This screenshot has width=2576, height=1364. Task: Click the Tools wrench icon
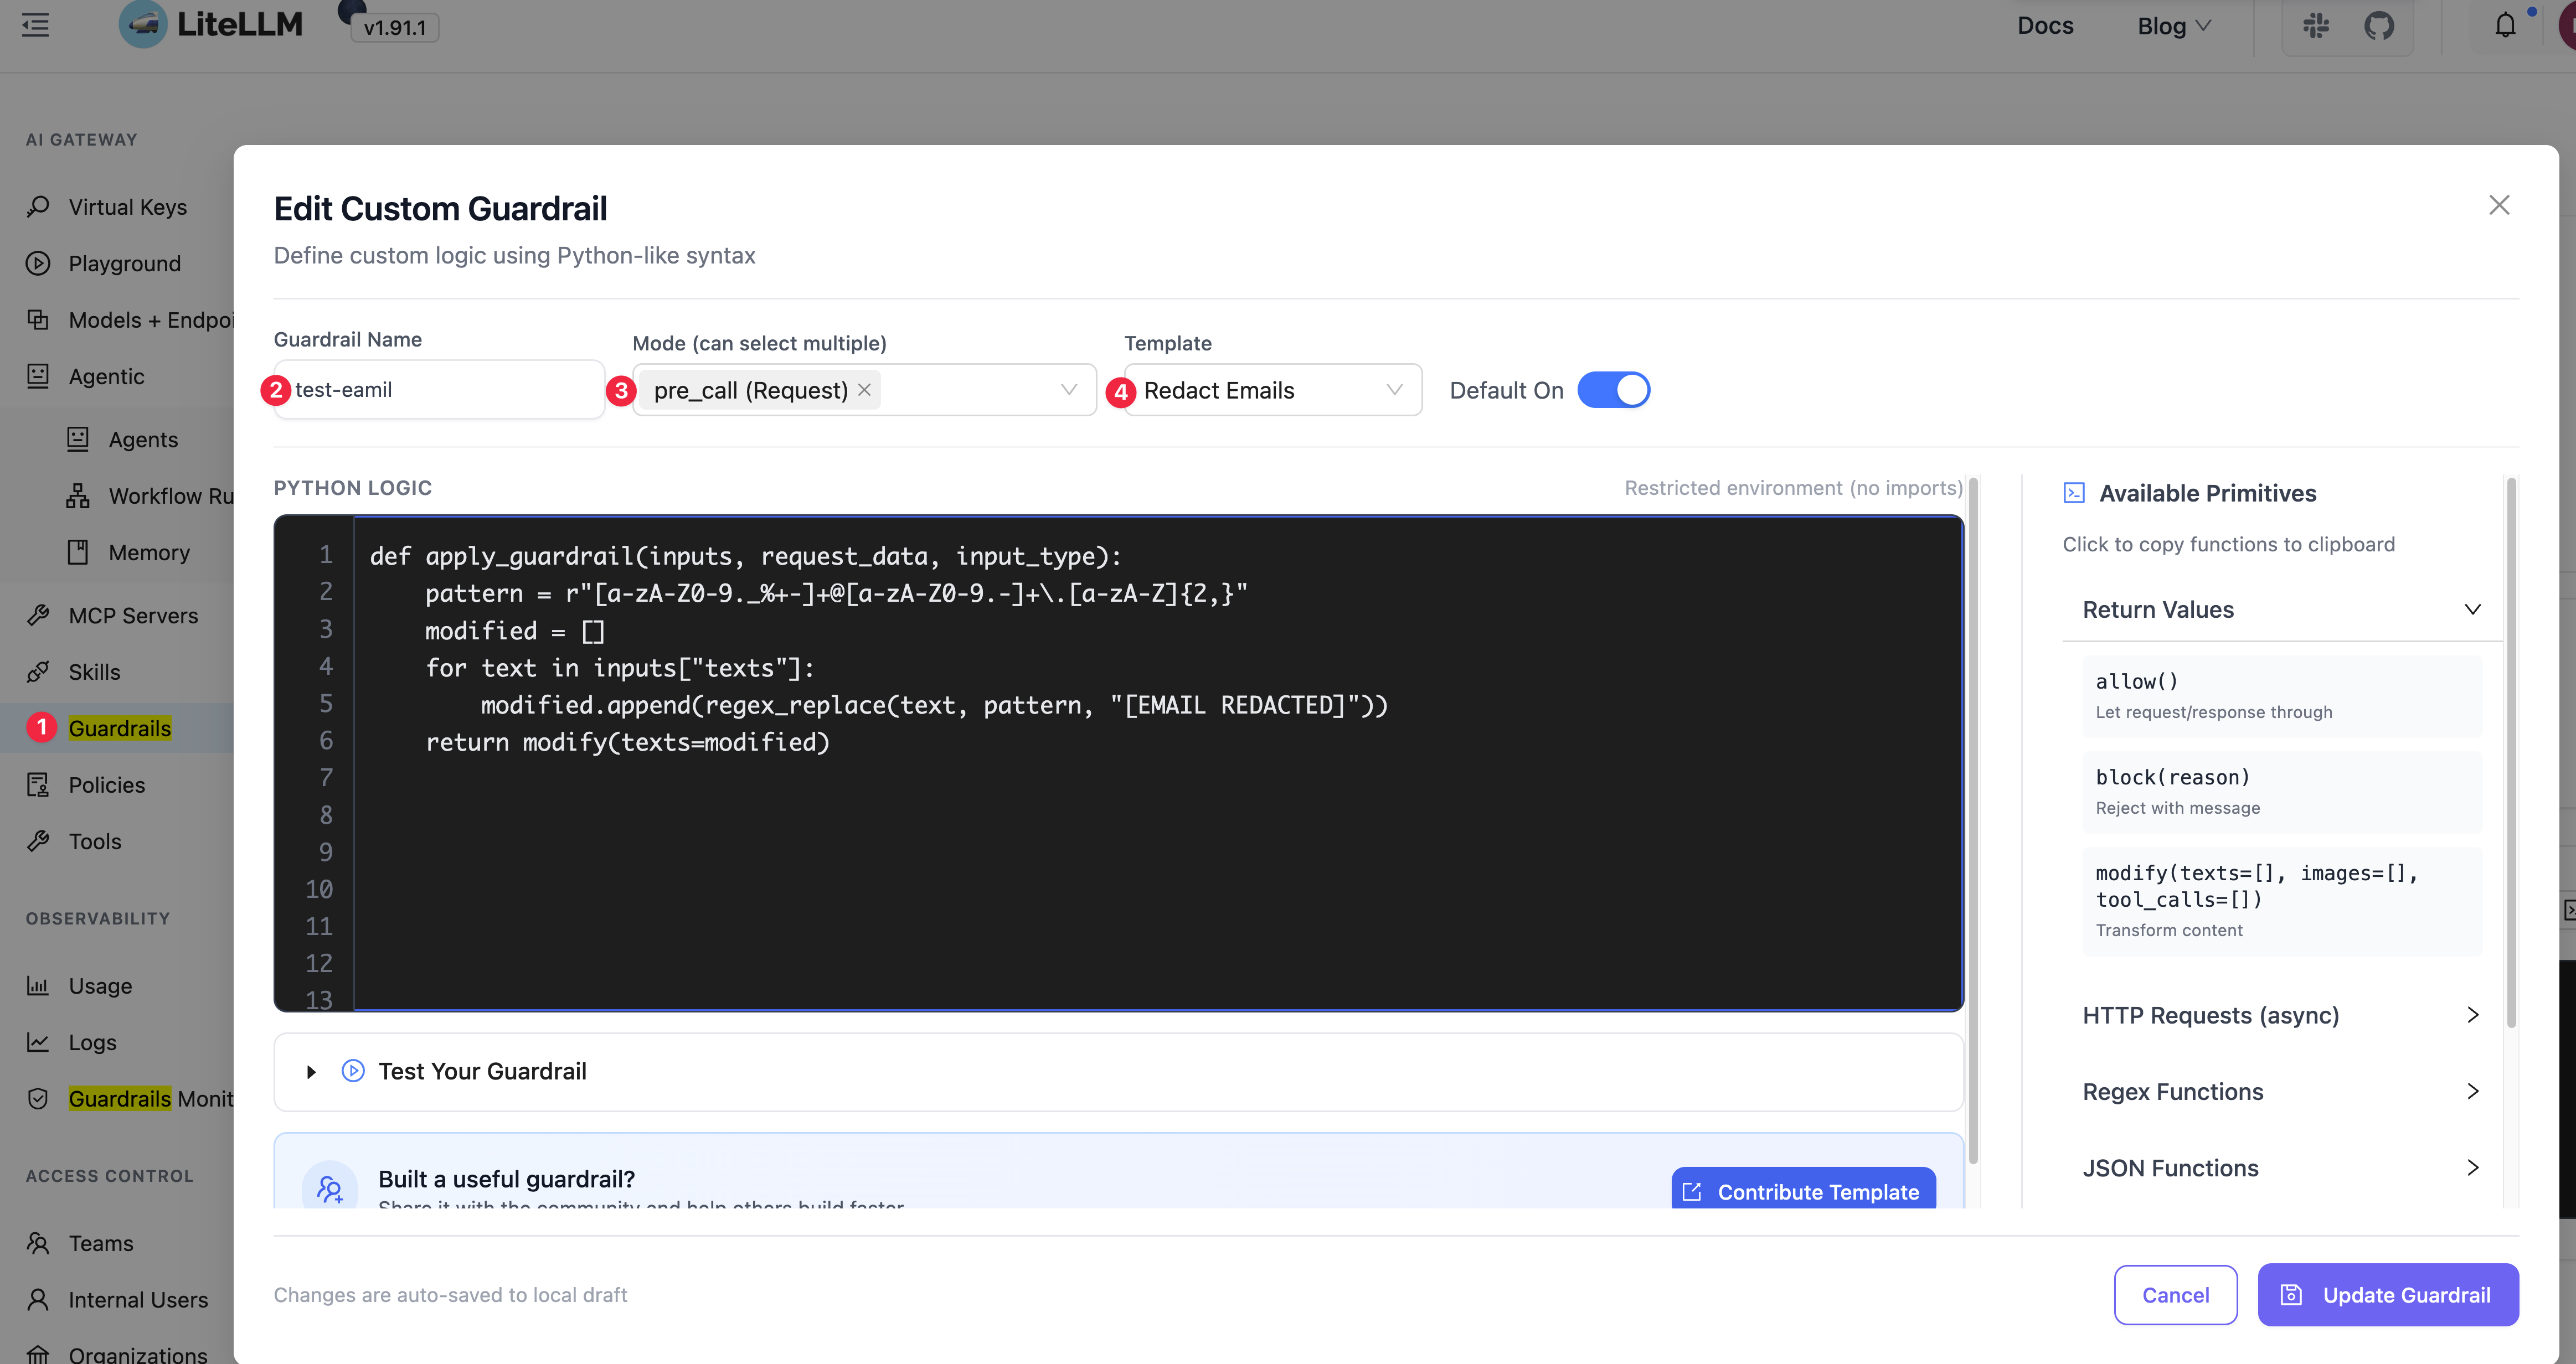38,841
